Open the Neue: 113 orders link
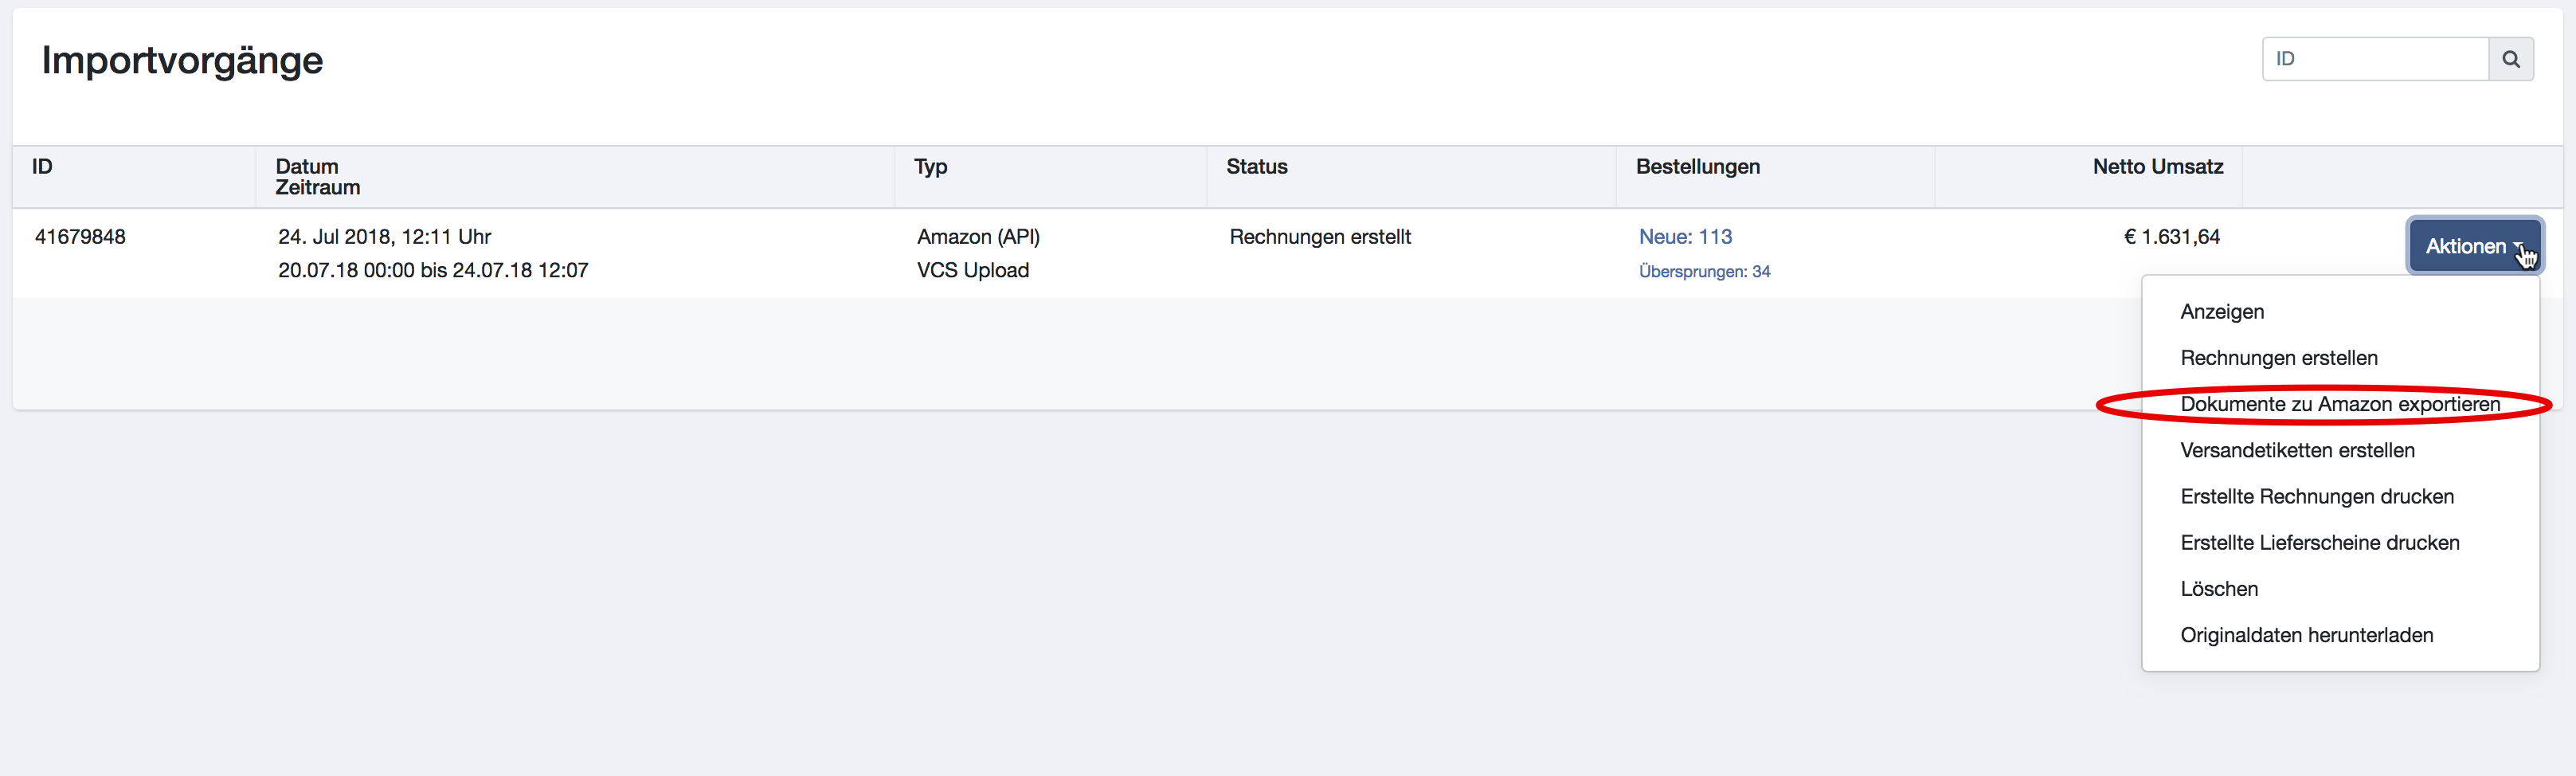This screenshot has width=2576, height=776. (x=1685, y=237)
